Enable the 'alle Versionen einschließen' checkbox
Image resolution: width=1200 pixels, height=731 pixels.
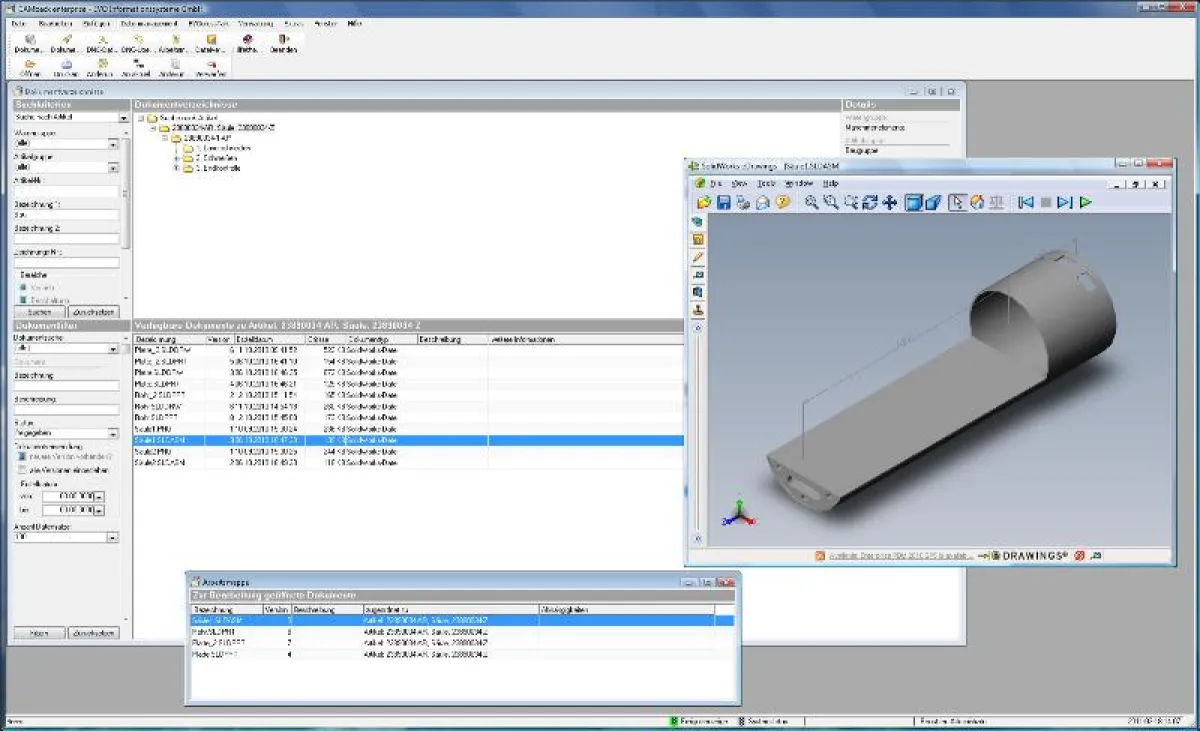21,469
